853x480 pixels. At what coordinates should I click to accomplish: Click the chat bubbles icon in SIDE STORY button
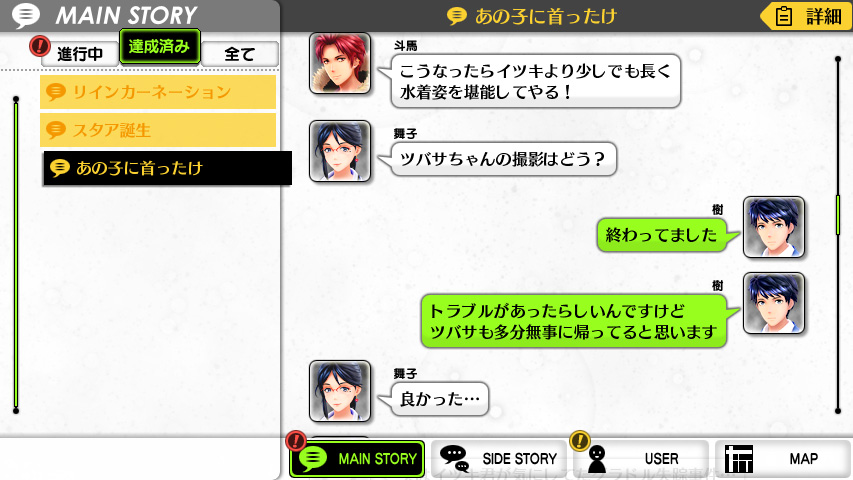pos(455,458)
